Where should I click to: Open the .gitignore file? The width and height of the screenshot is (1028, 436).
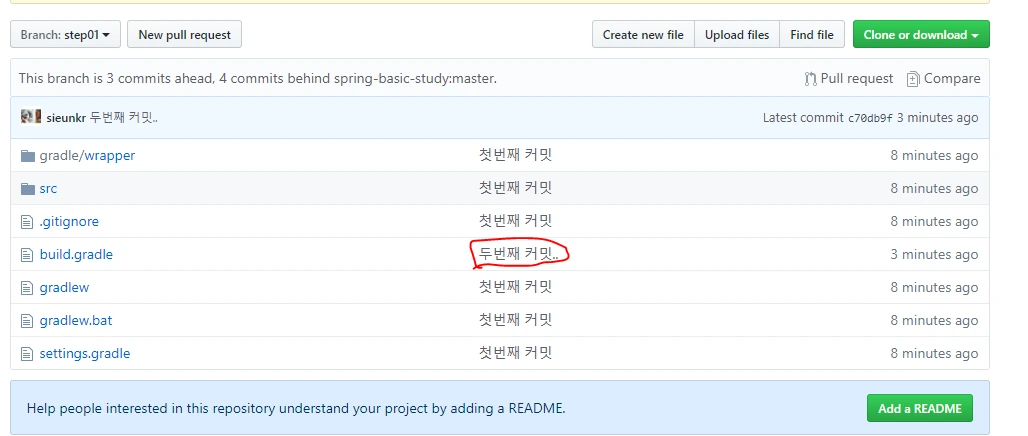tap(69, 222)
